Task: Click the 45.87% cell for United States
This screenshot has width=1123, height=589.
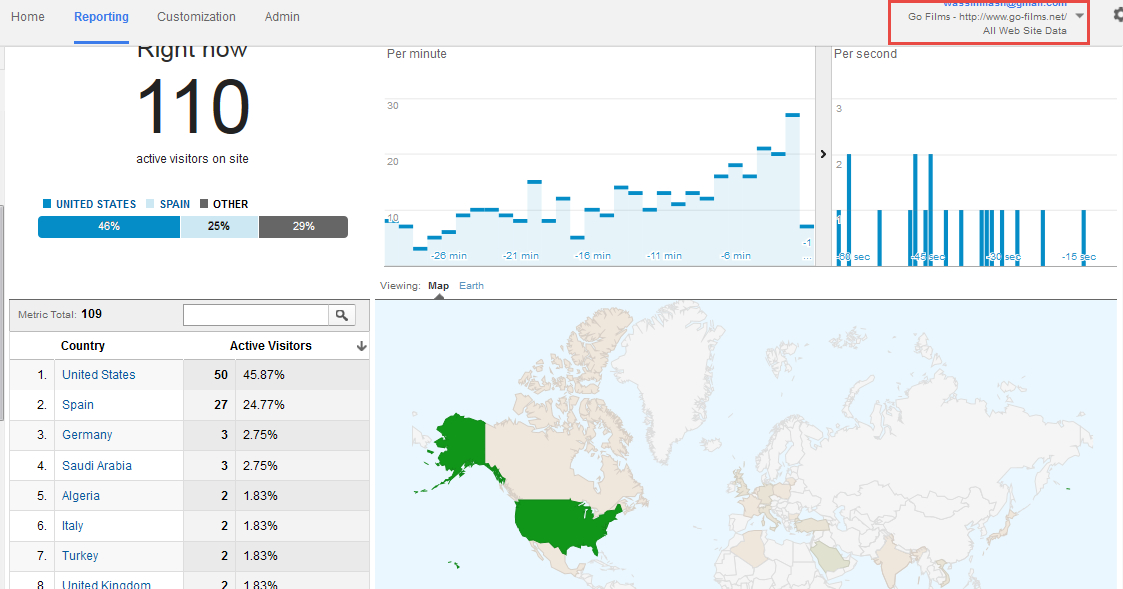Action: 264,375
